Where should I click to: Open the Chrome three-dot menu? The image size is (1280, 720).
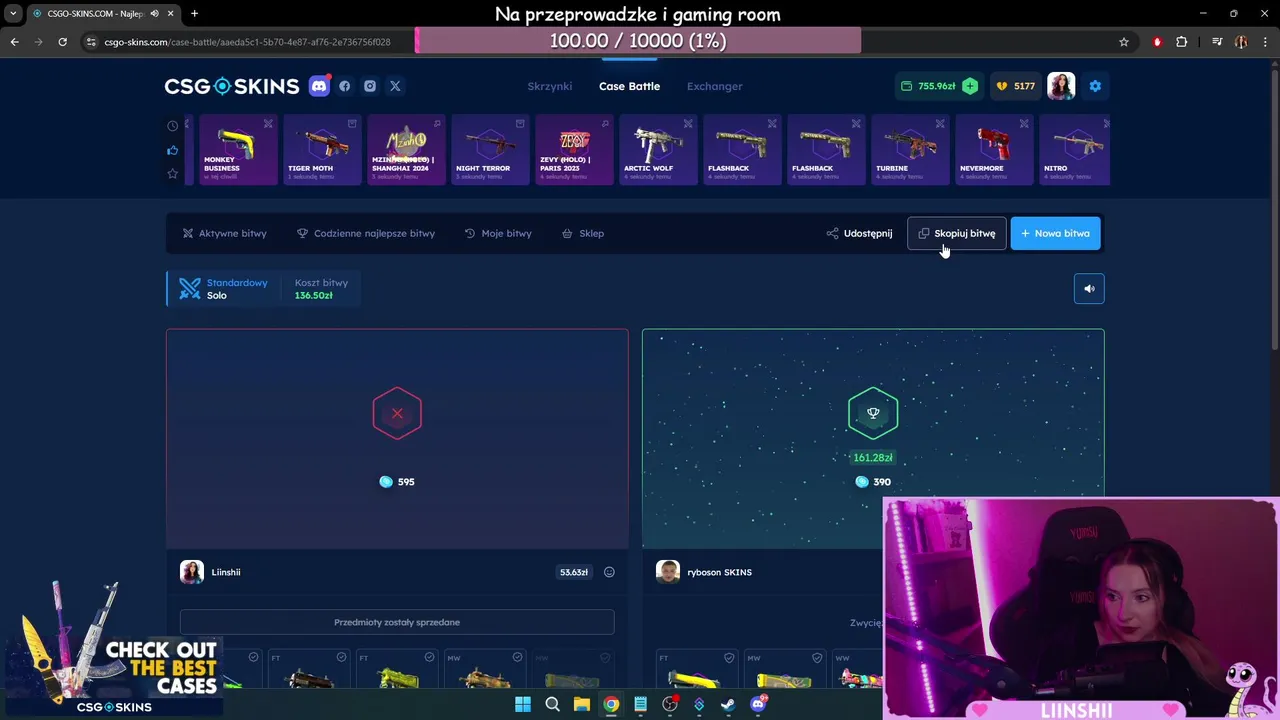coord(1265,42)
